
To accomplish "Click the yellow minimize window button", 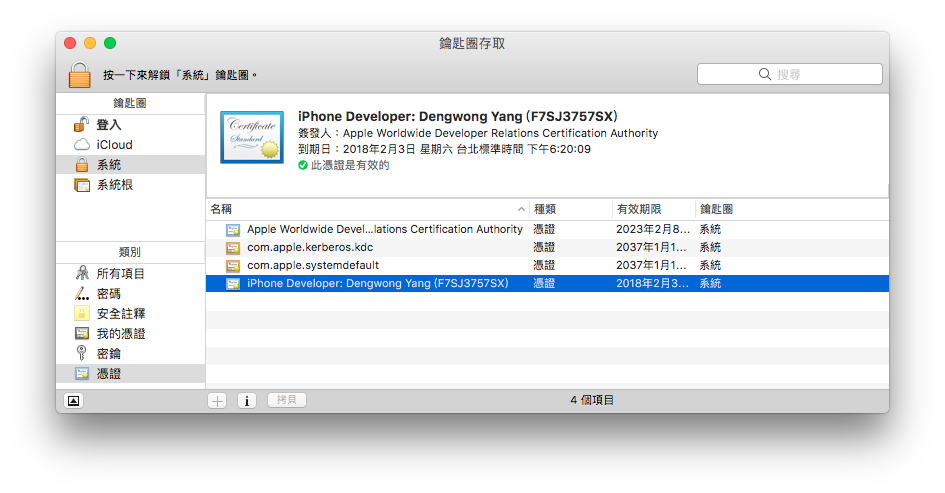I will 90,43.
